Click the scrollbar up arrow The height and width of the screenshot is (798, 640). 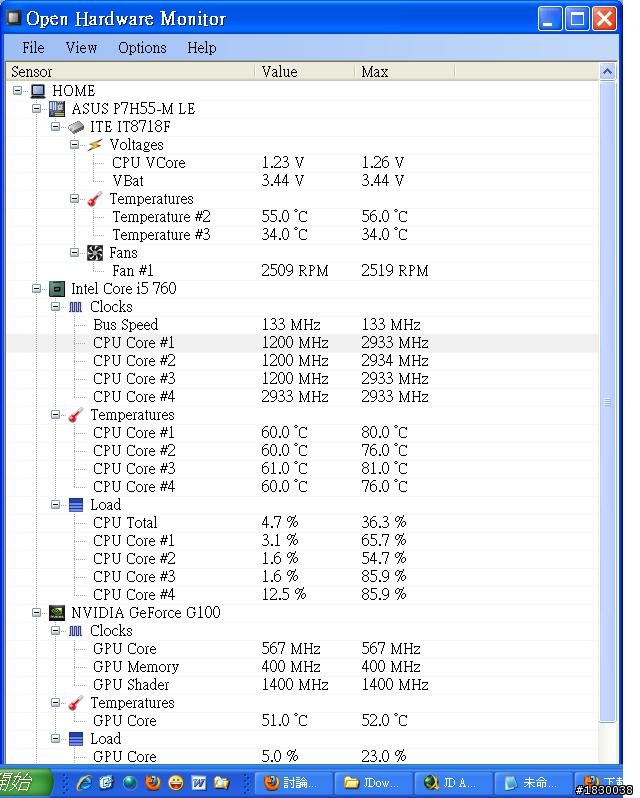point(607,72)
